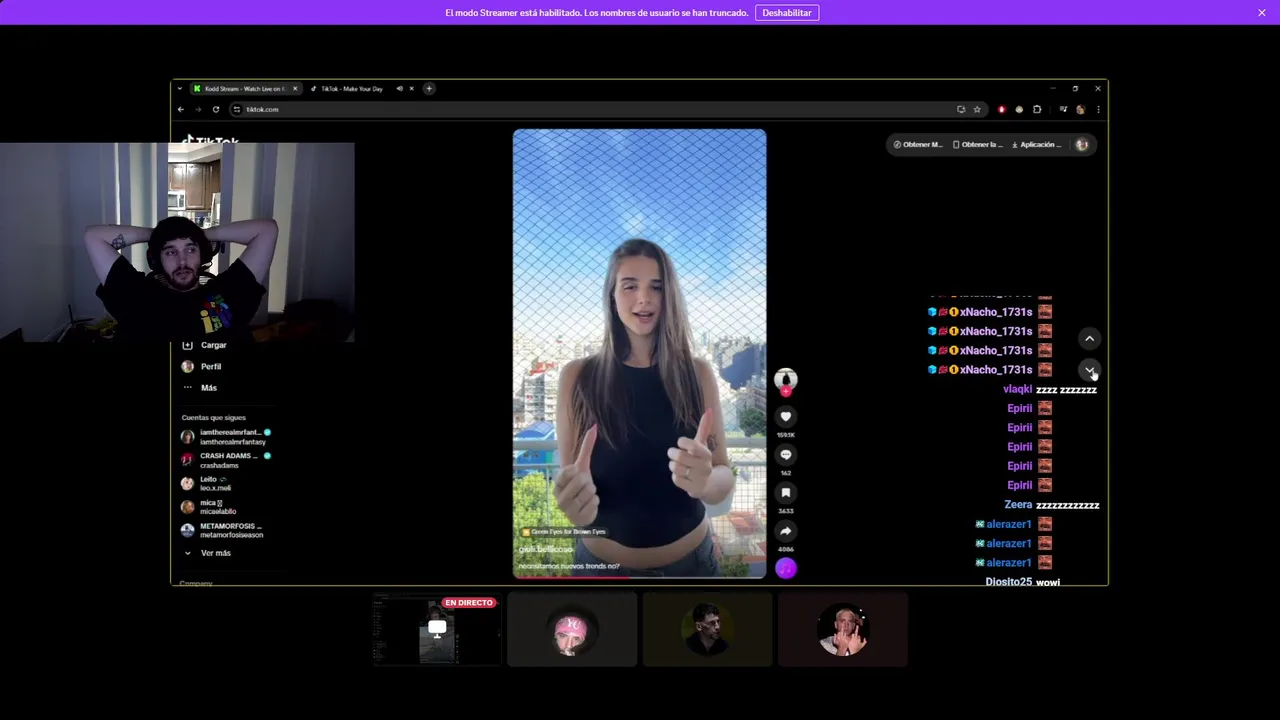The width and height of the screenshot is (1280, 720).
Task: Close the TikTok browser tab
Action: [411, 88]
